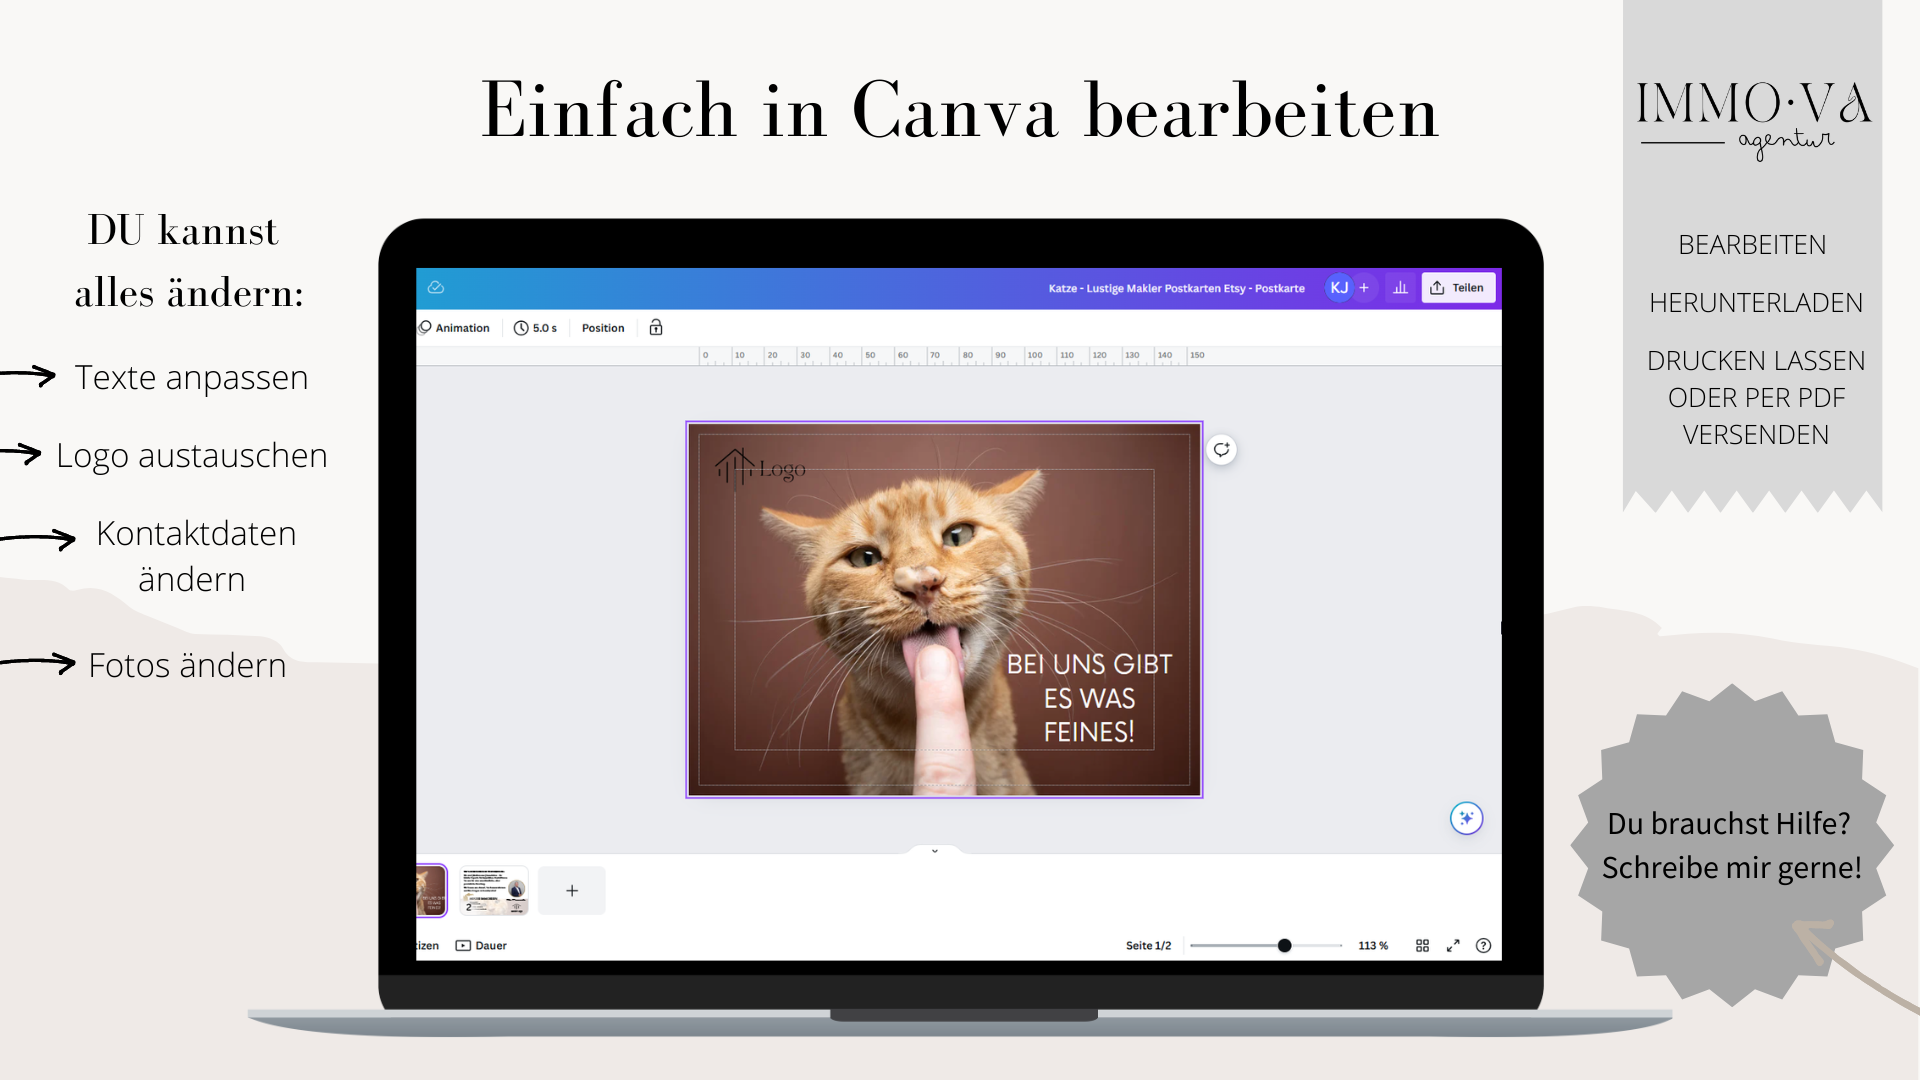Viewport: 1920px width, 1080px height.
Task: Enter fullscreen presentation mode
Action: (x=1453, y=946)
